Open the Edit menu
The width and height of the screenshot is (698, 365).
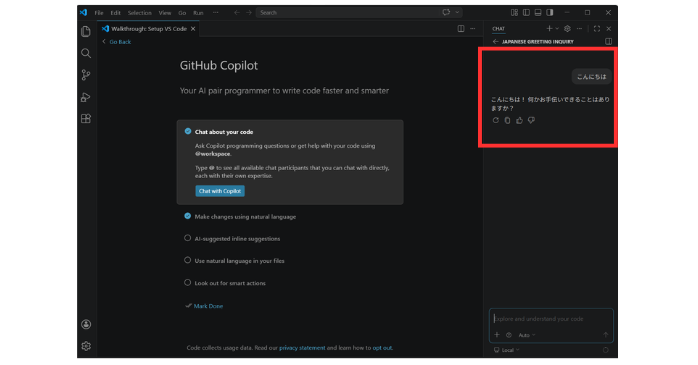coord(115,12)
